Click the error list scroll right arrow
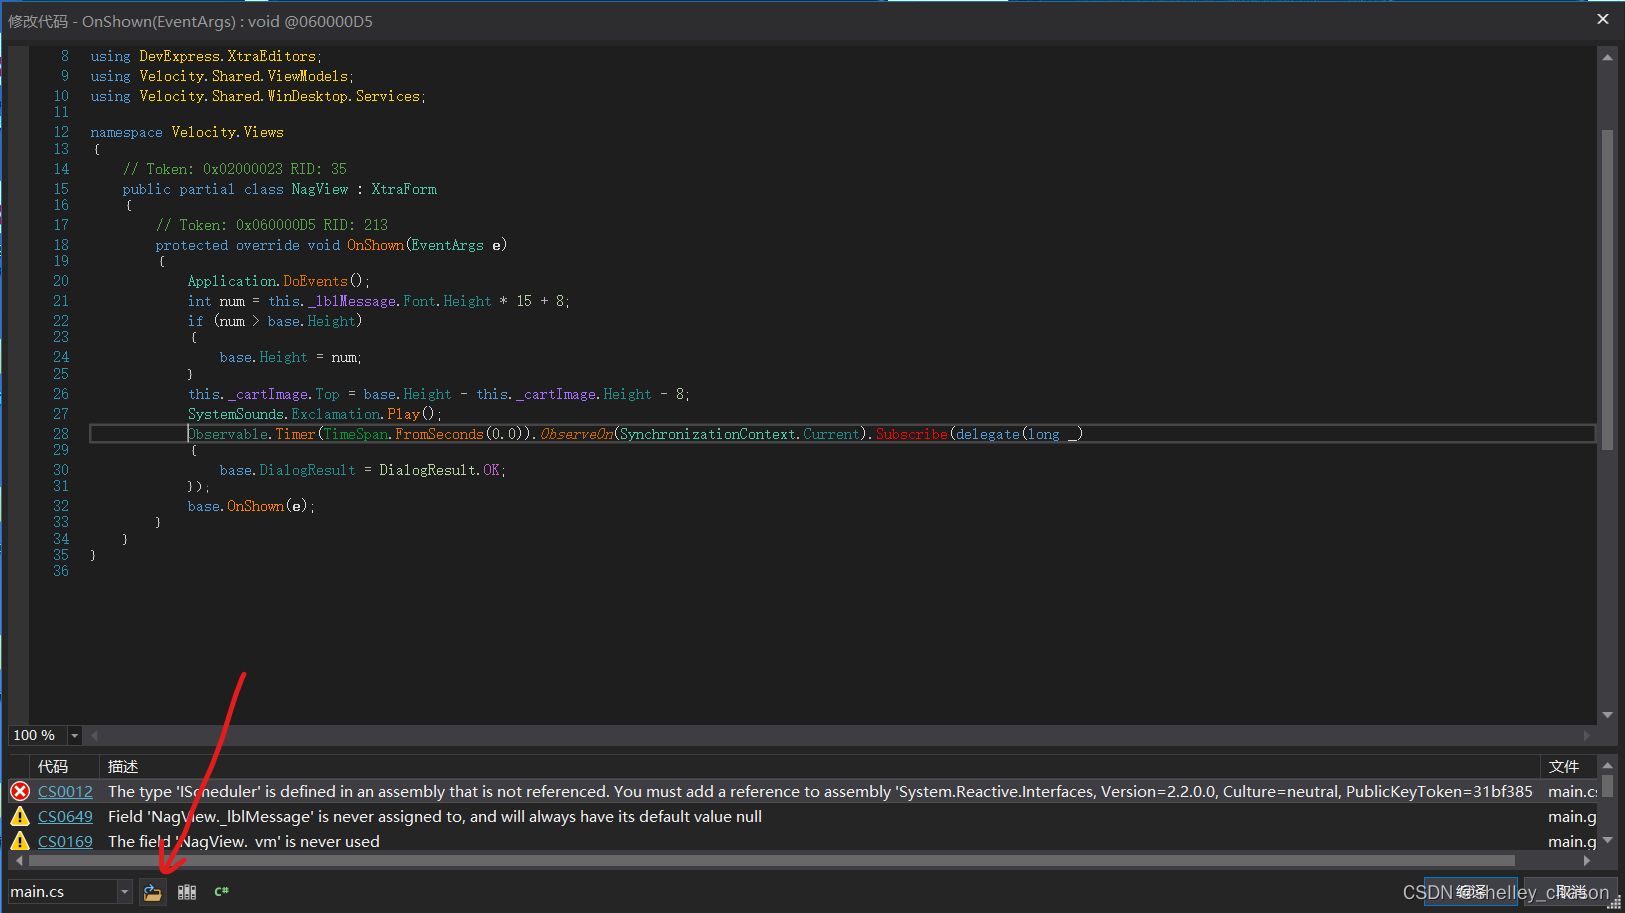This screenshot has height=913, width=1625. (x=1587, y=860)
